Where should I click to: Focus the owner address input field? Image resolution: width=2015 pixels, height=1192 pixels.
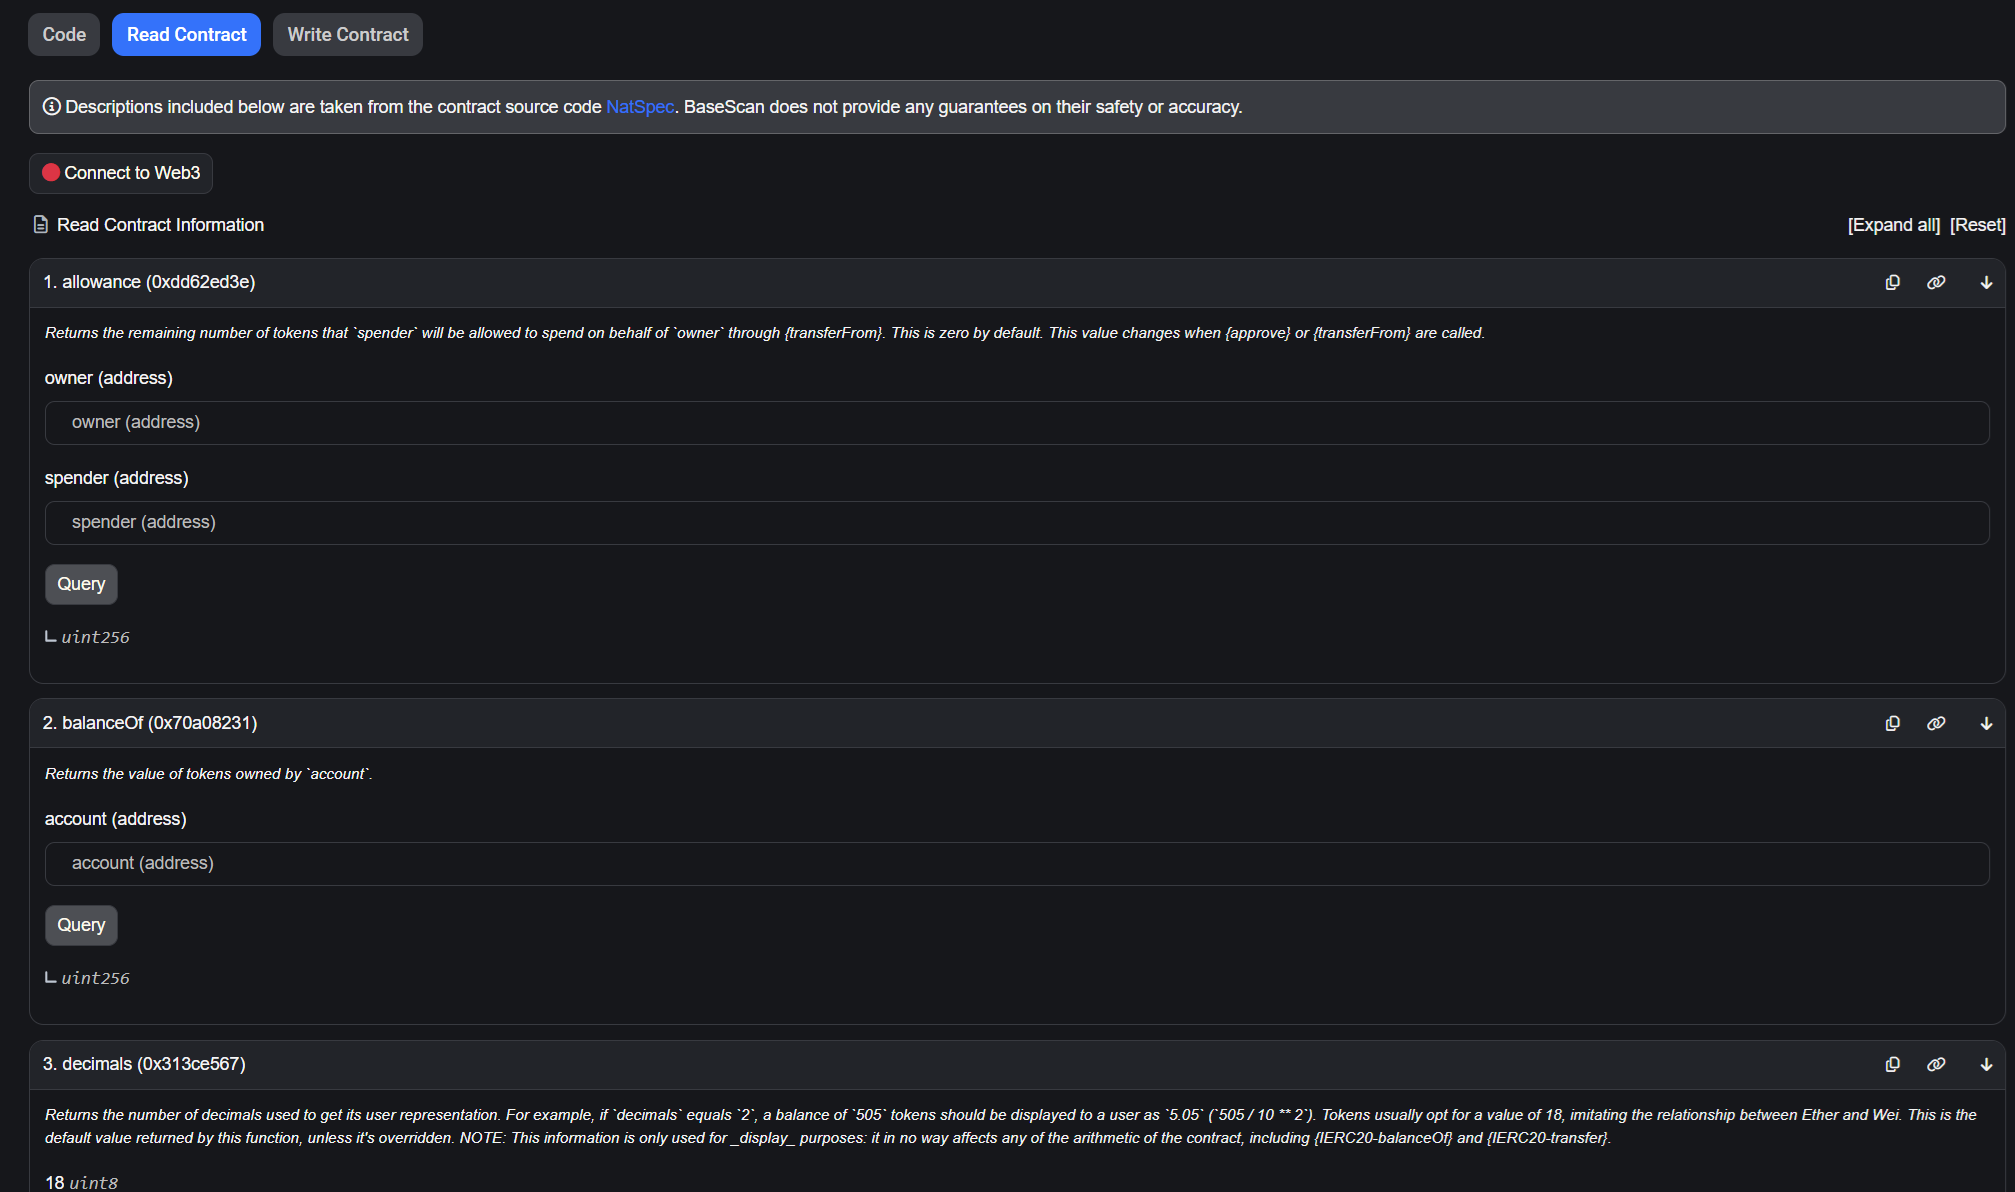tap(1016, 423)
